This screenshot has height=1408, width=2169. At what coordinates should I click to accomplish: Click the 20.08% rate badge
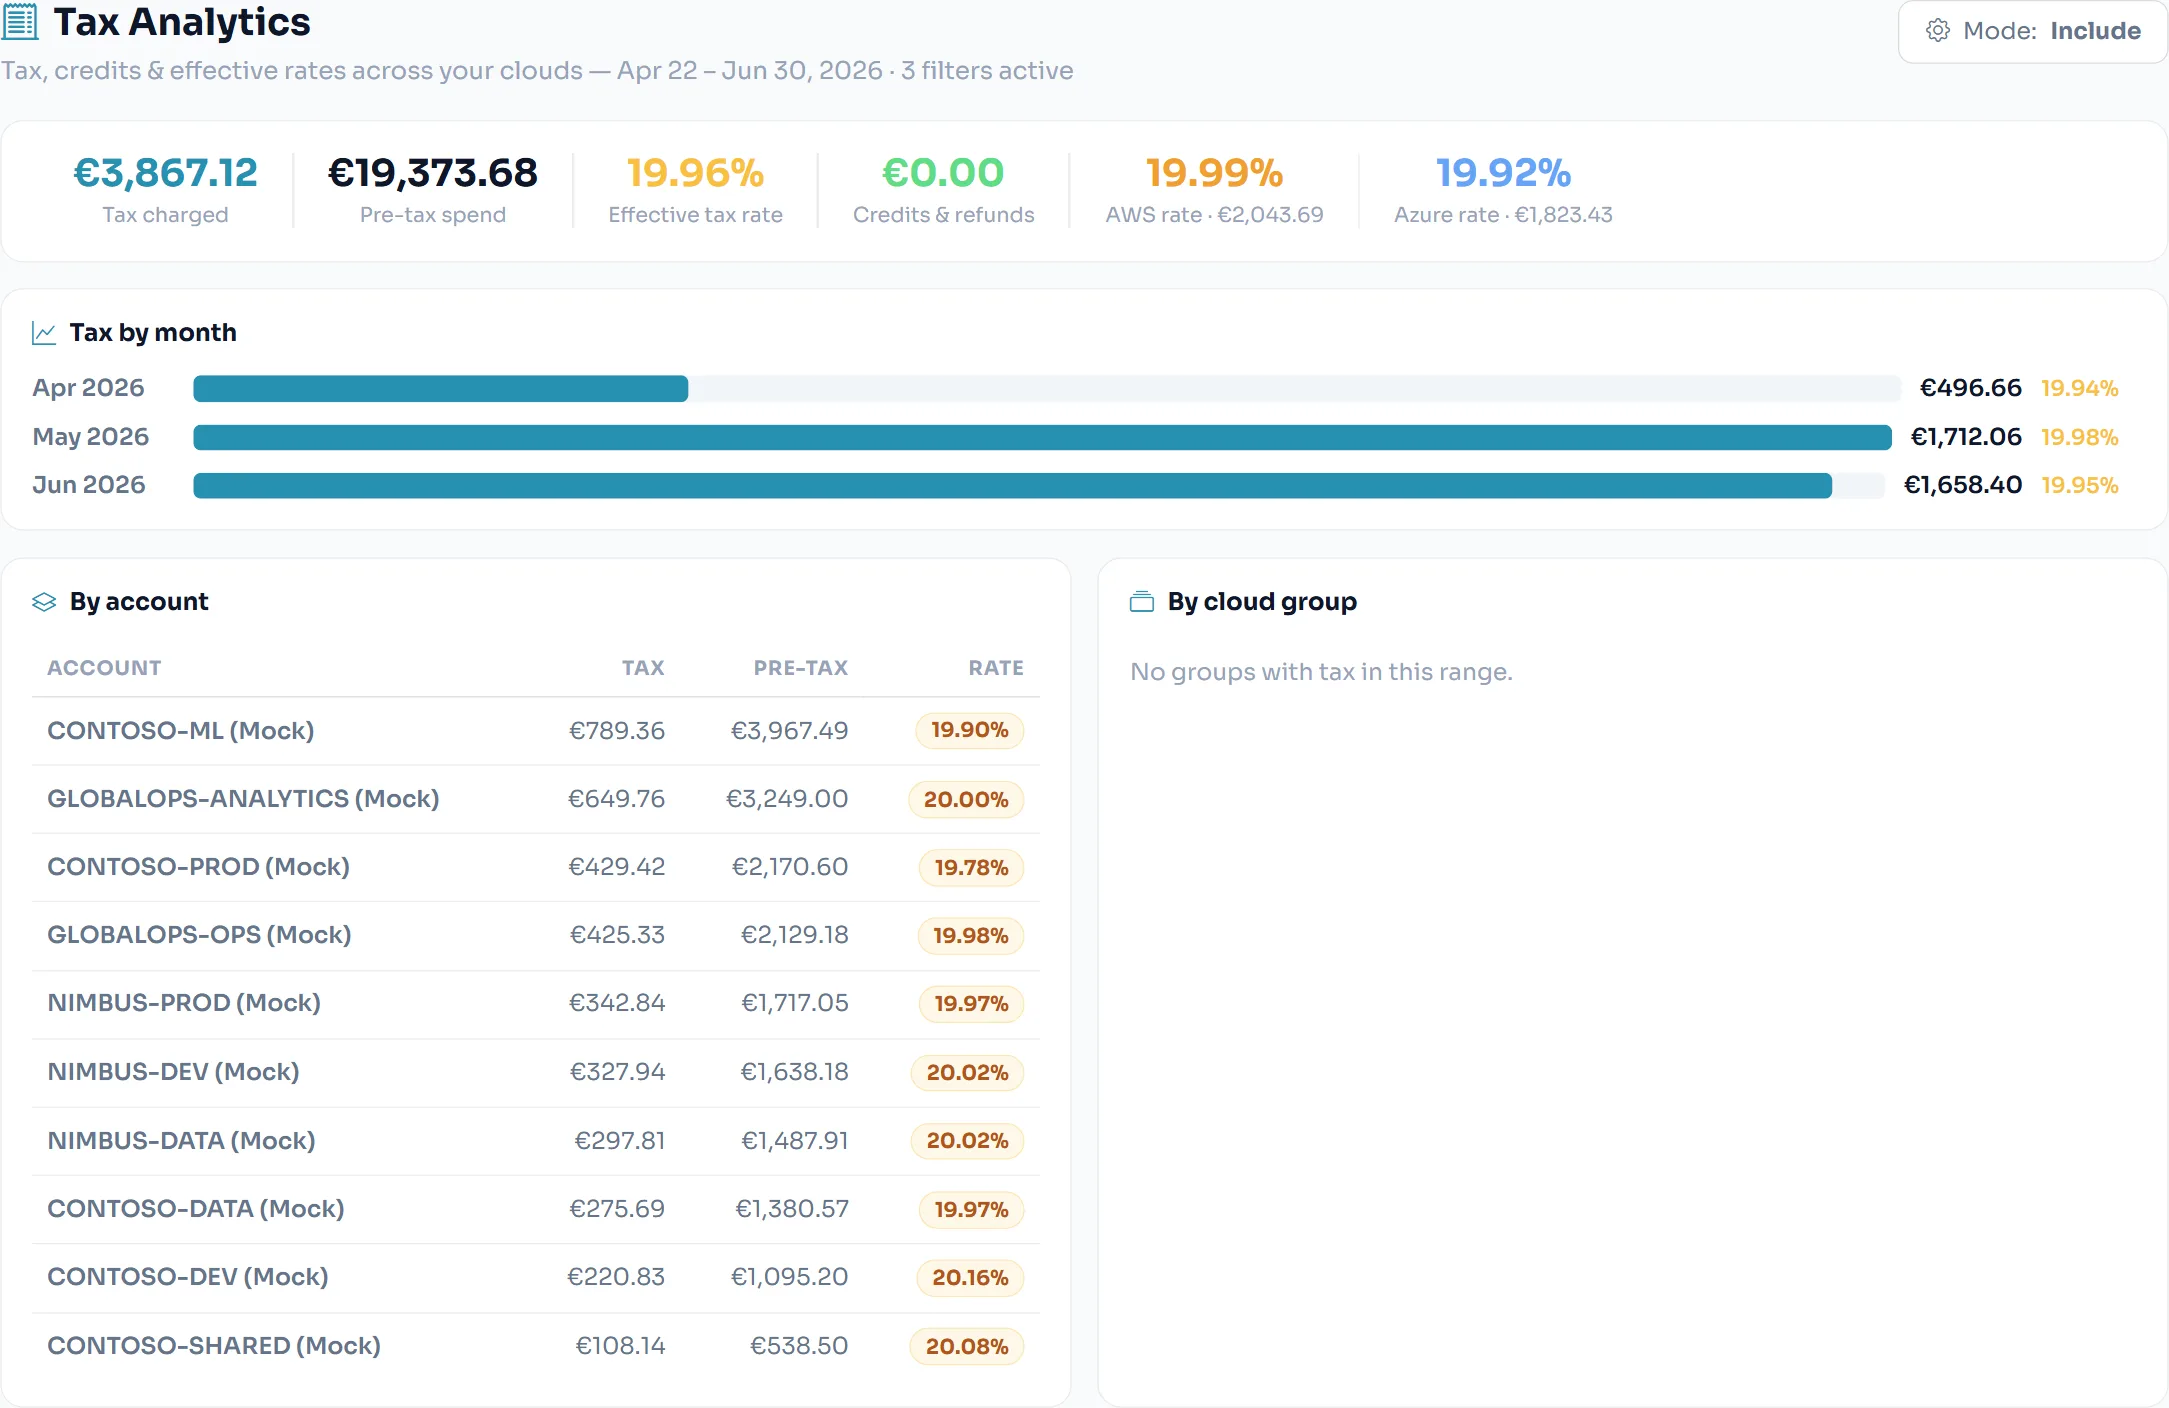click(x=967, y=1347)
